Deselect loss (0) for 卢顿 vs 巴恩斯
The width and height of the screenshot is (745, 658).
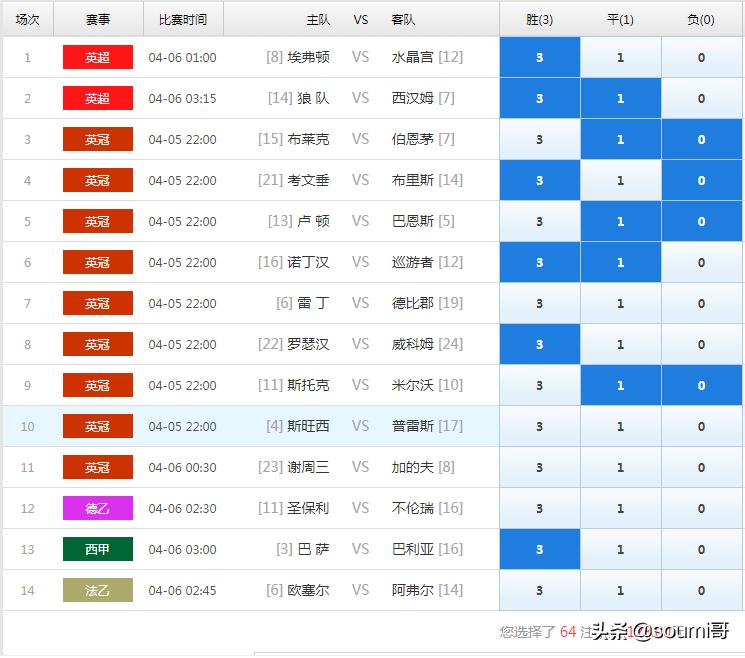click(701, 221)
